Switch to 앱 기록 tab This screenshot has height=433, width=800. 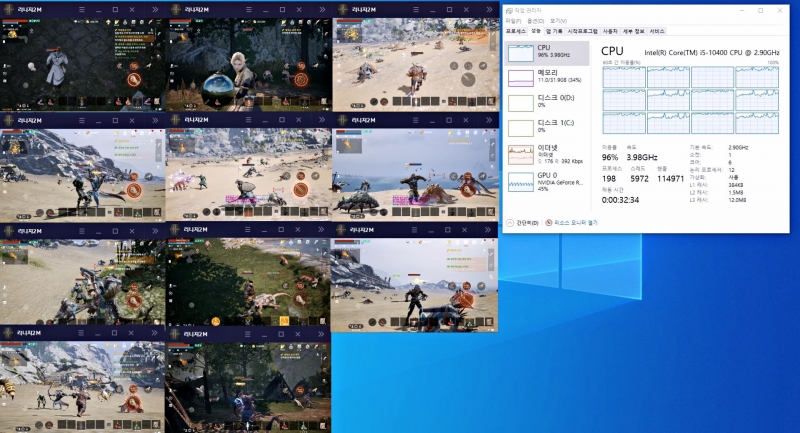coord(554,31)
